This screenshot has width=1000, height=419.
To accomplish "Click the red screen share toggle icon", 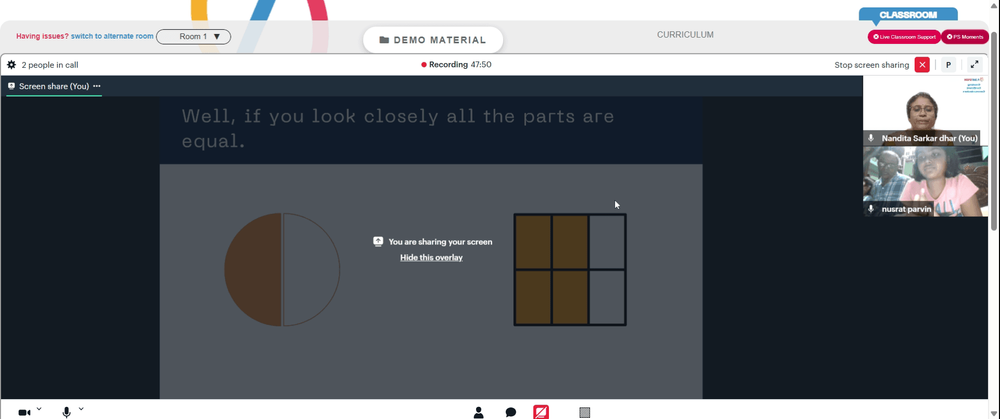I will 541,412.
